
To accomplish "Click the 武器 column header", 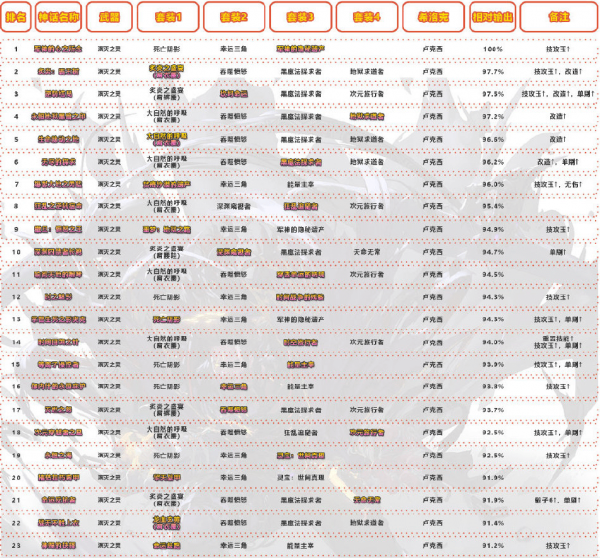I will coord(109,17).
